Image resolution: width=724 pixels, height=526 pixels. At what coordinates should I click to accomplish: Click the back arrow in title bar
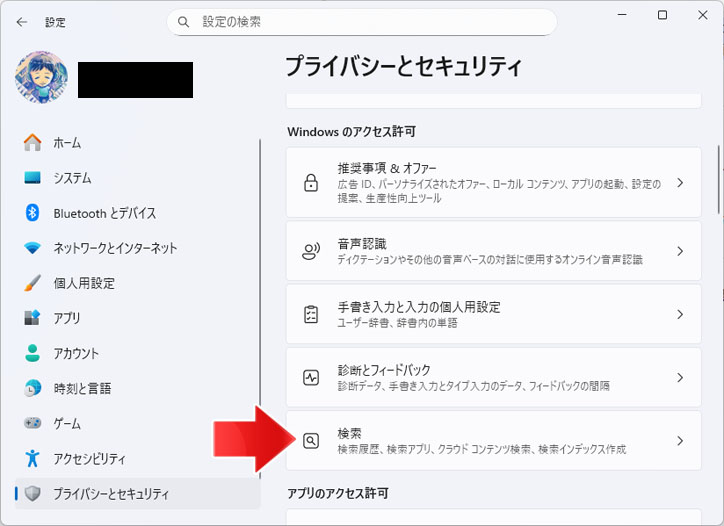pyautogui.click(x=22, y=21)
